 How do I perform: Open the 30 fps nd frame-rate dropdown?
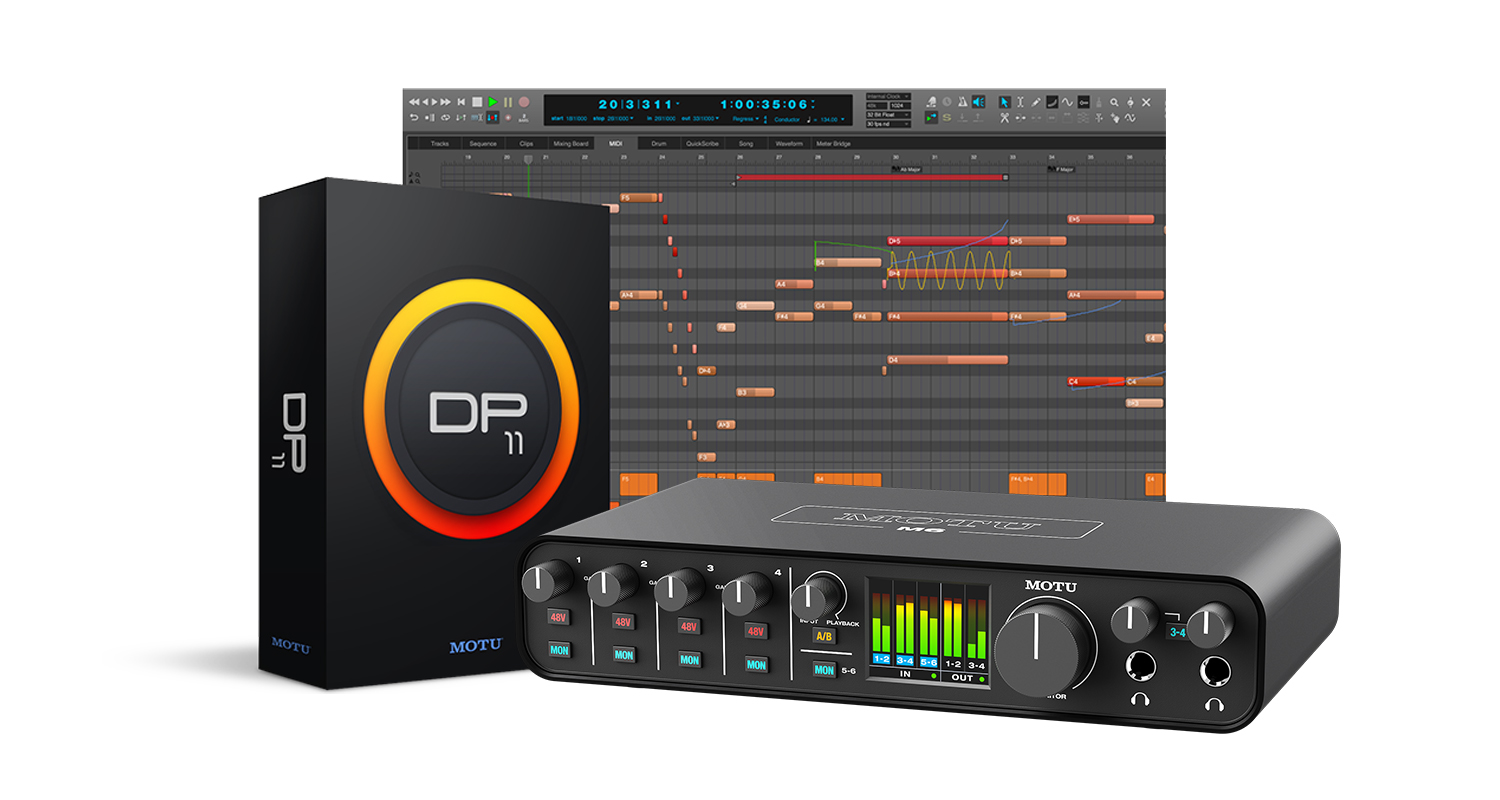[888, 124]
